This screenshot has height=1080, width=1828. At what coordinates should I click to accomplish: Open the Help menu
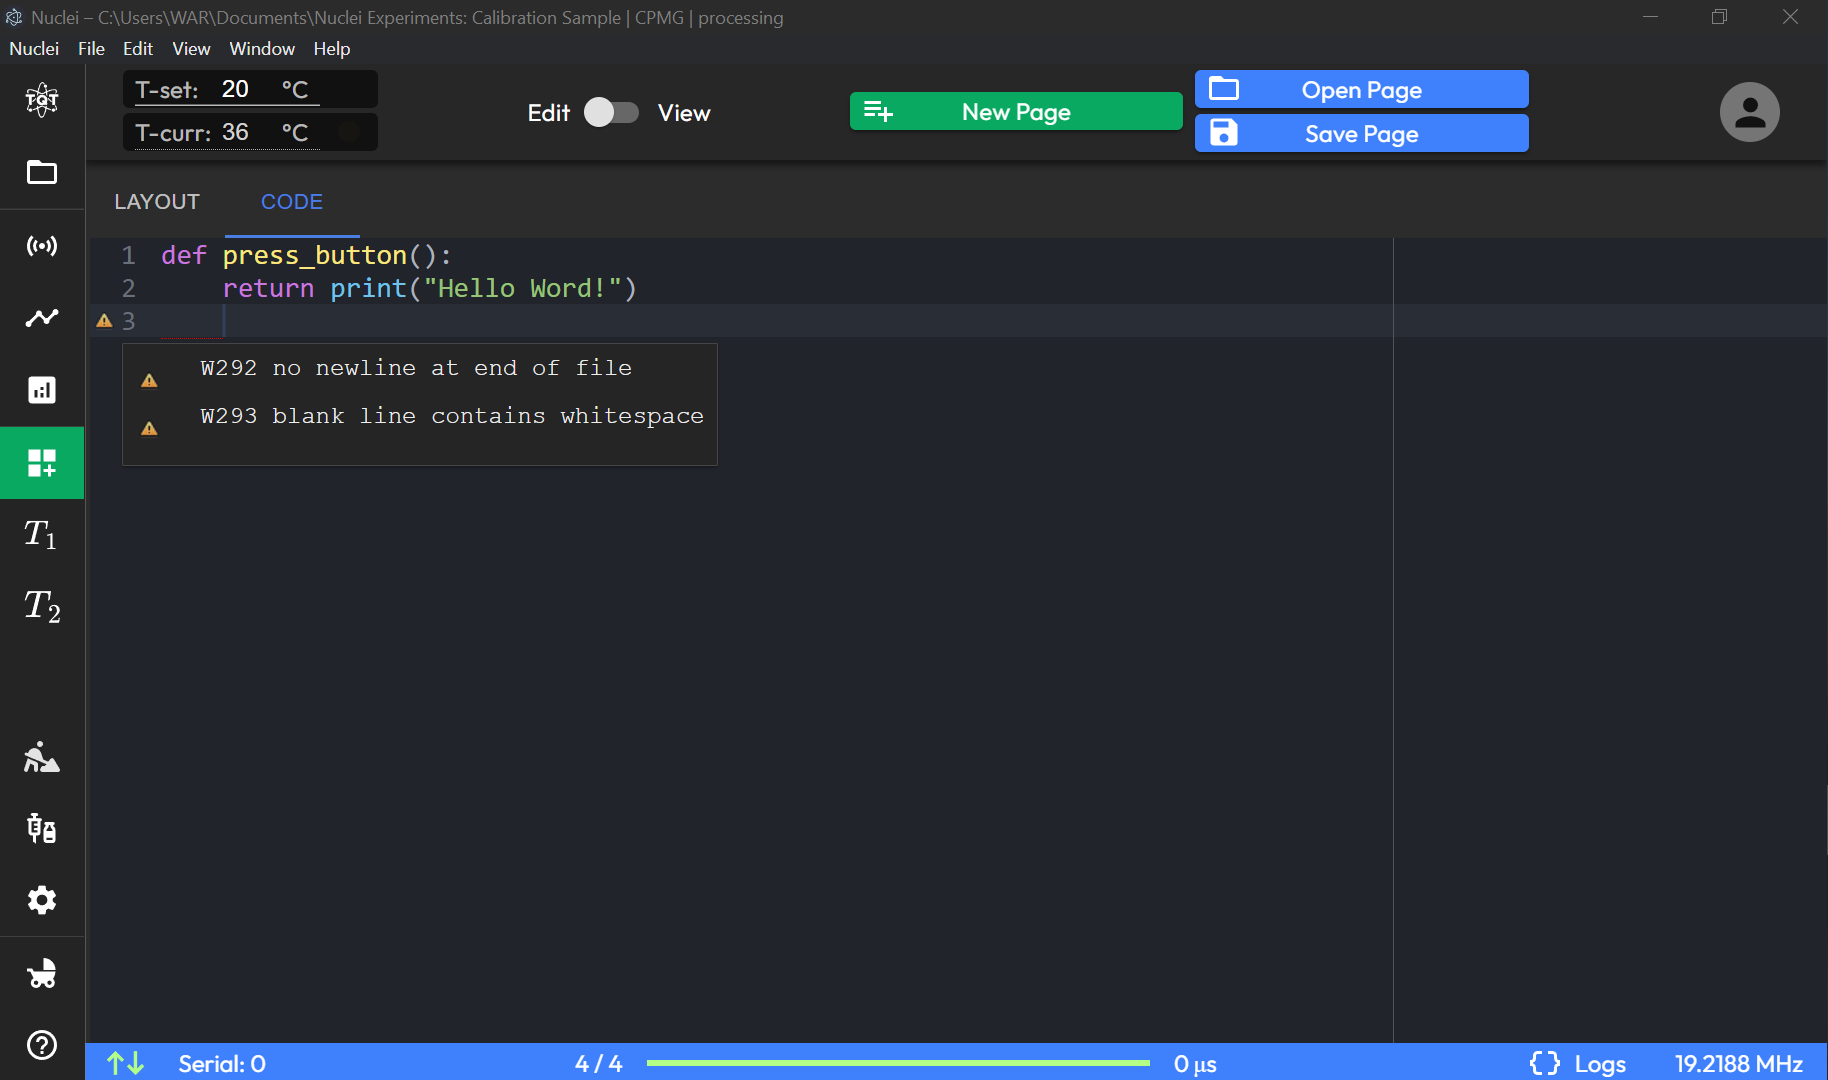(332, 48)
